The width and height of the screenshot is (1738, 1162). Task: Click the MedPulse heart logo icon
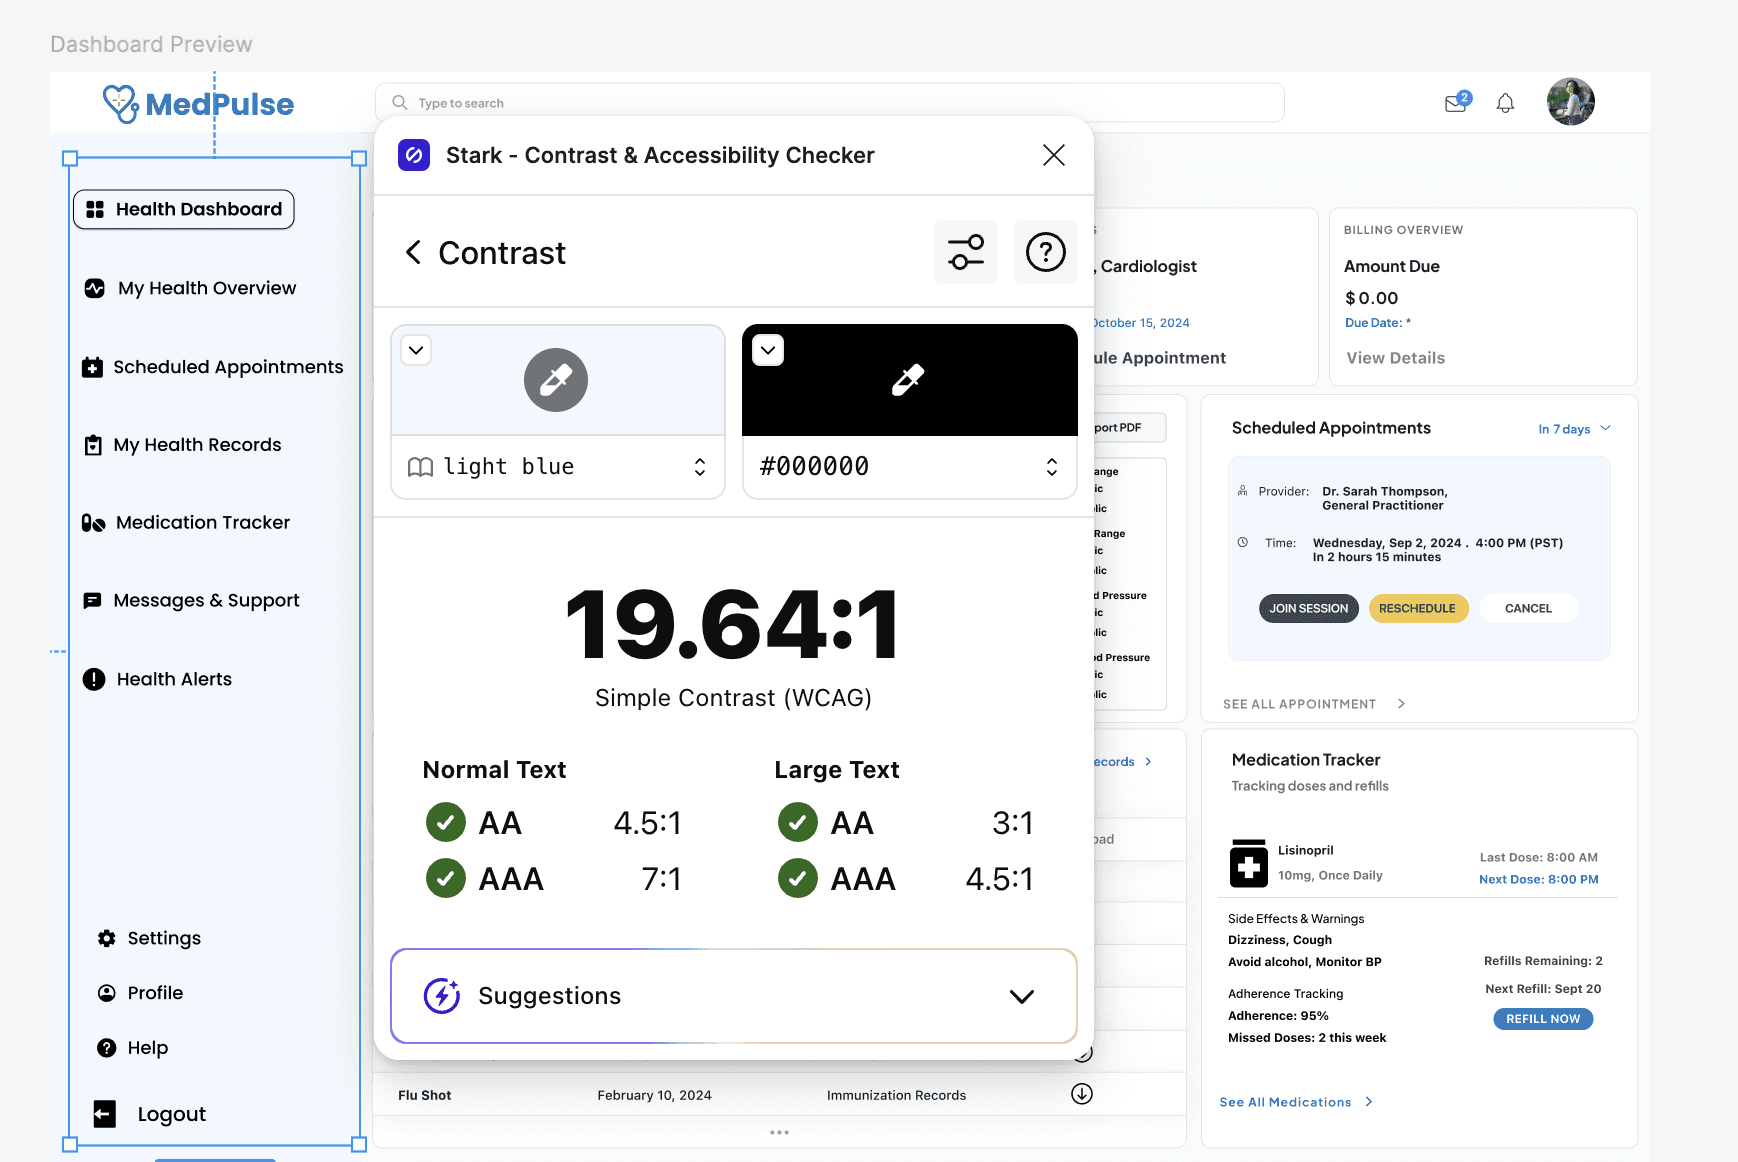pos(121,103)
